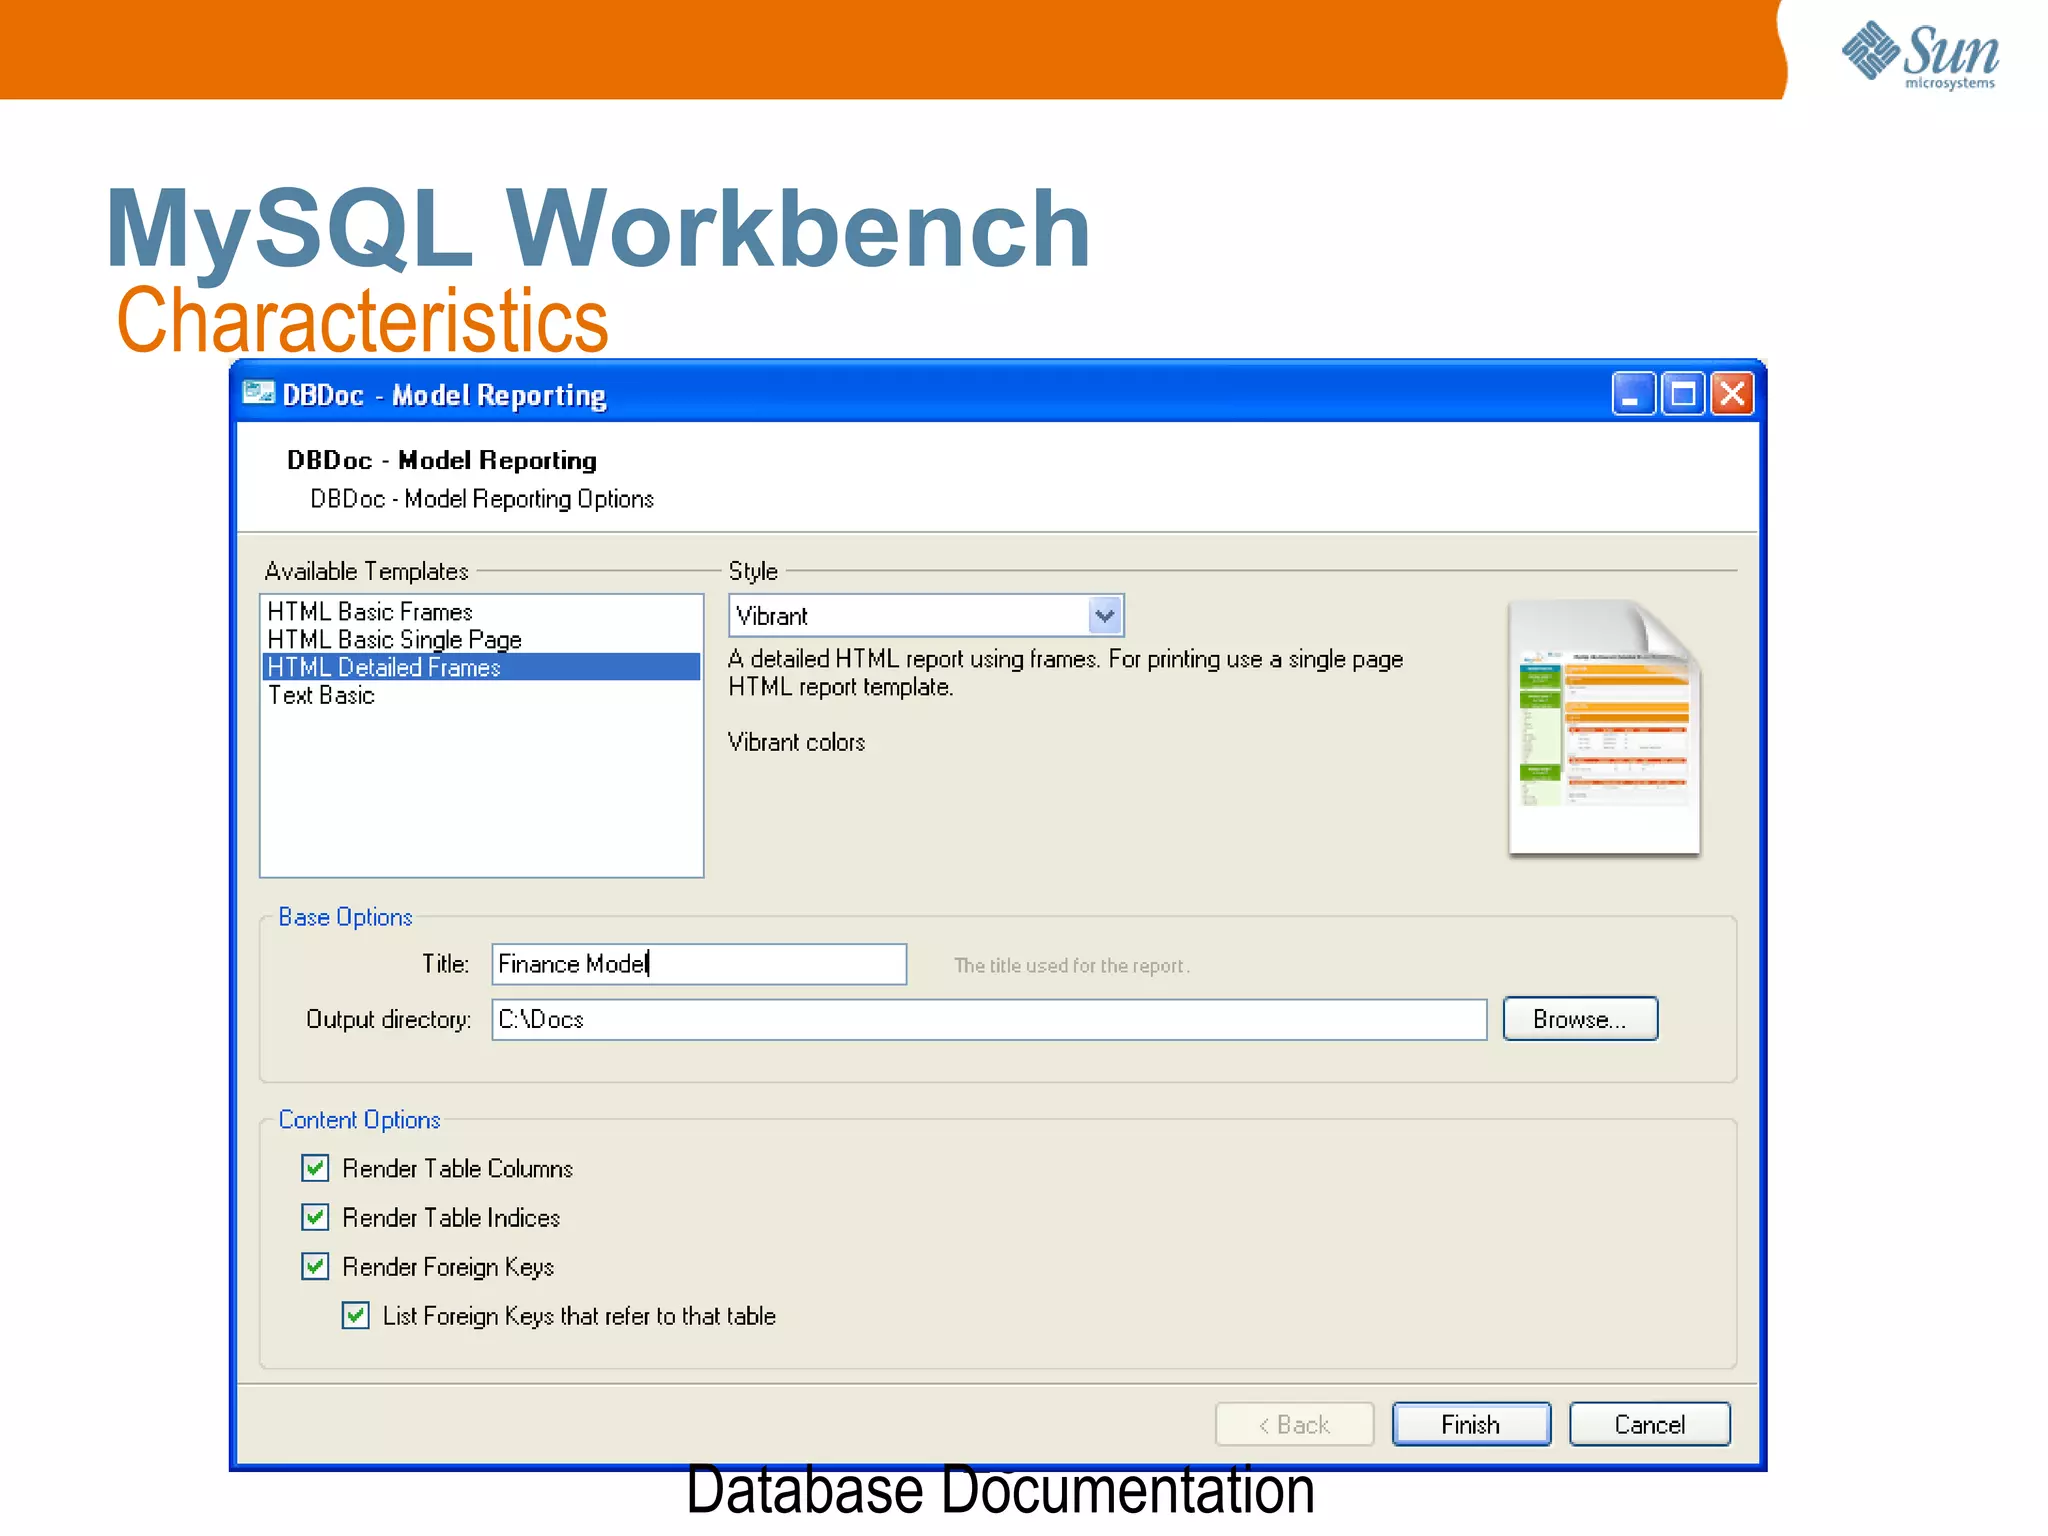
Task: Select HTML Detailed Frames template
Action: pos(384,667)
